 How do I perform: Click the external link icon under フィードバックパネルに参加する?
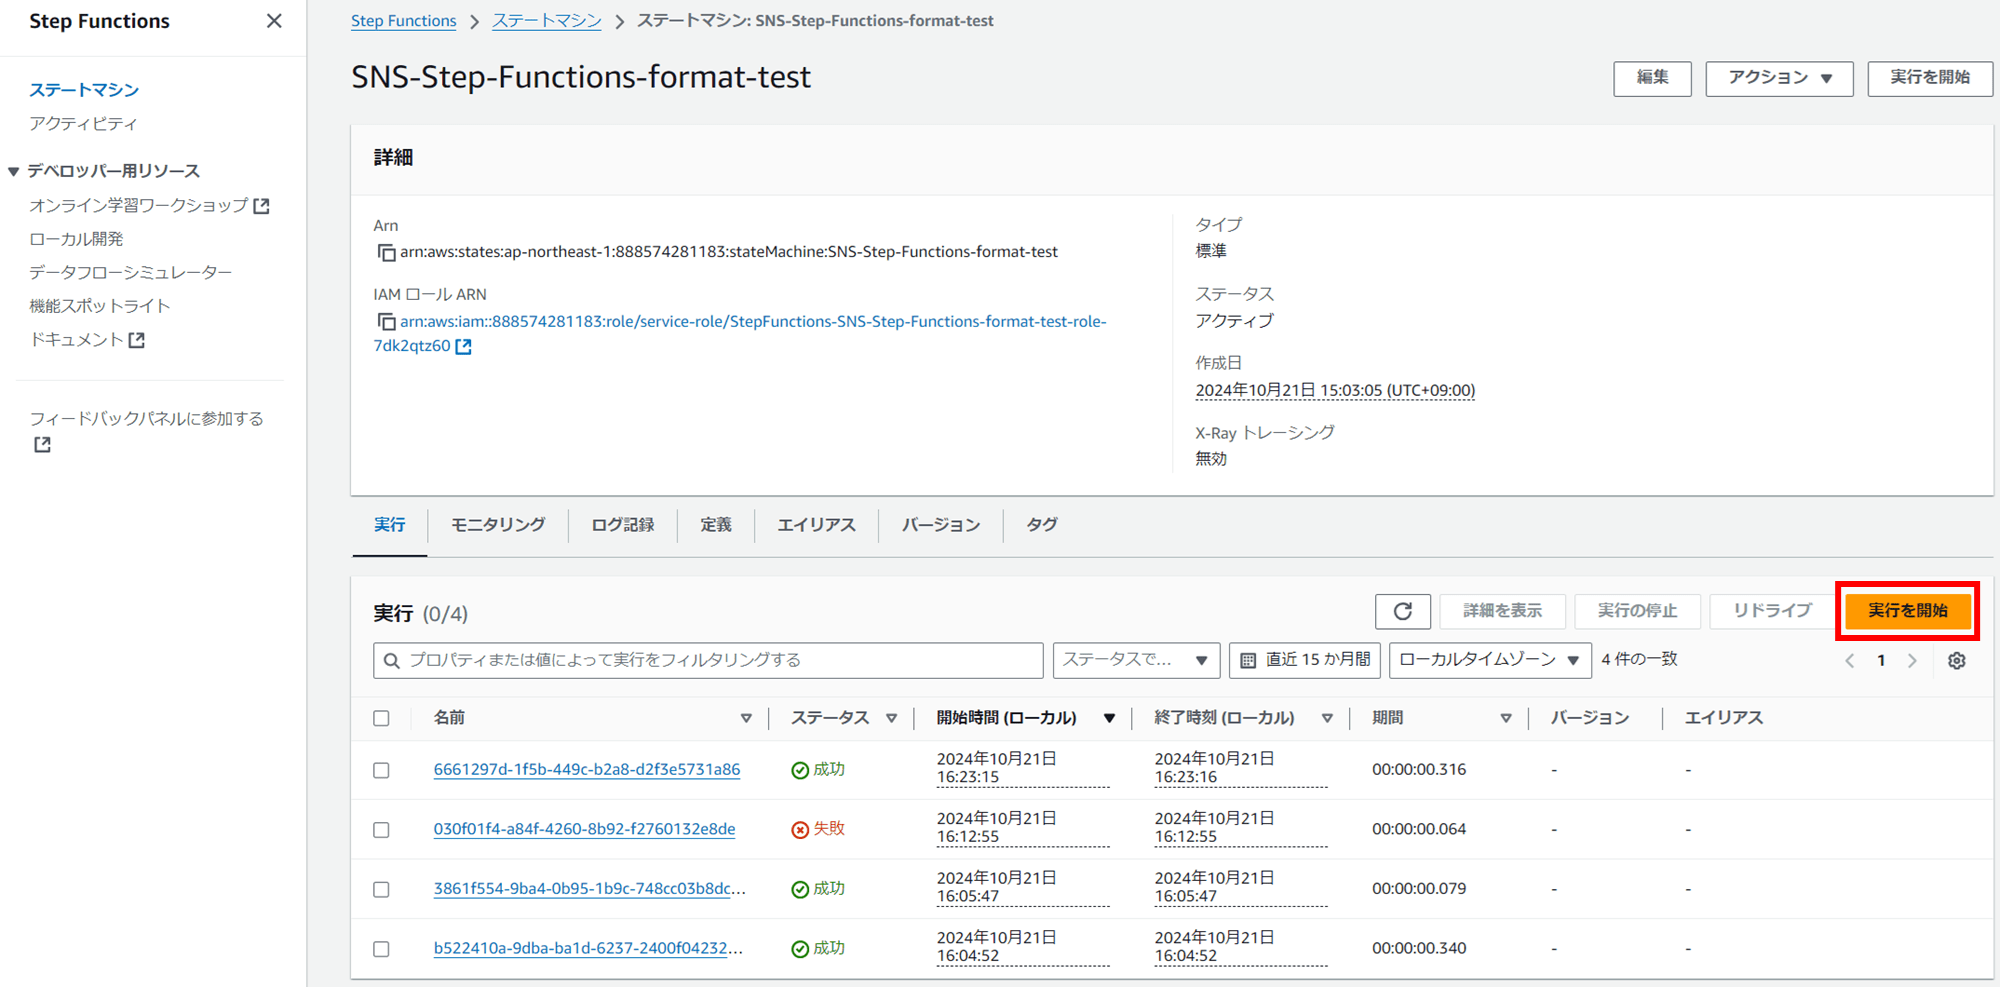(42, 444)
